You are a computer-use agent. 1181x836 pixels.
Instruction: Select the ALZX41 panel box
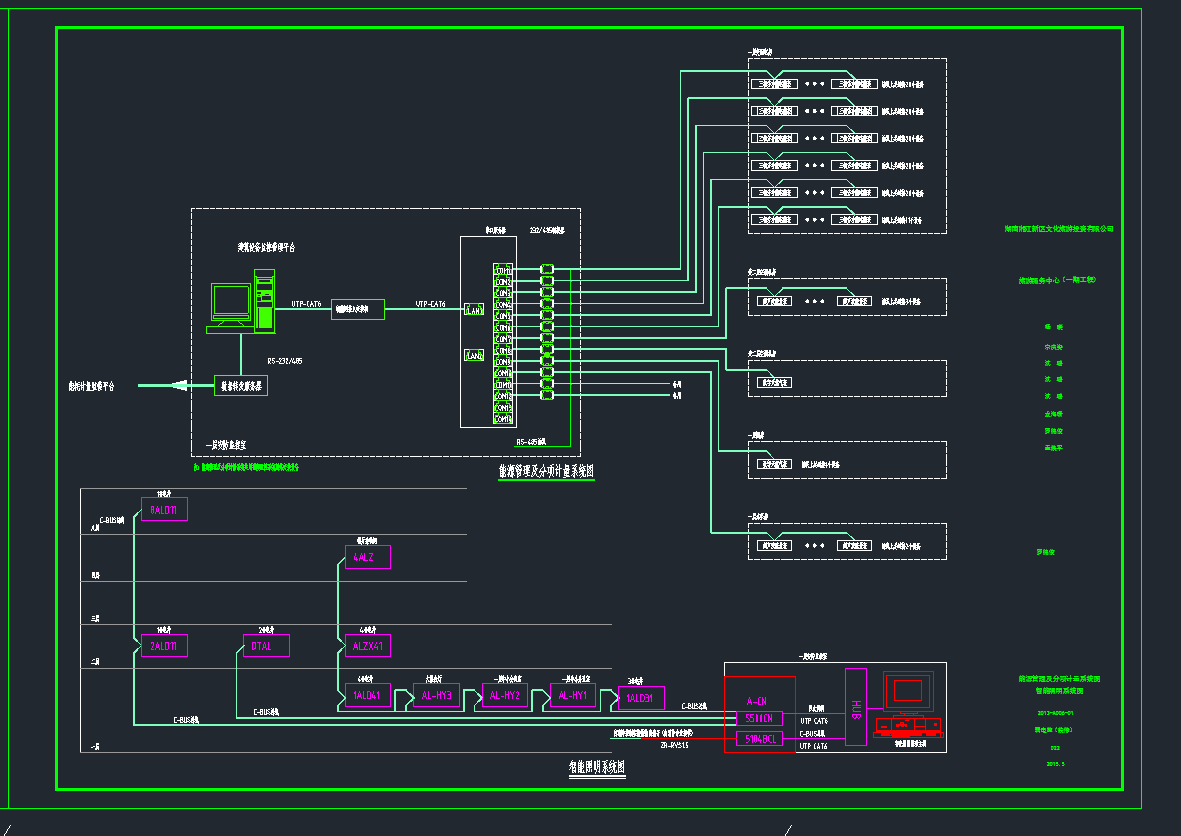(x=366, y=646)
